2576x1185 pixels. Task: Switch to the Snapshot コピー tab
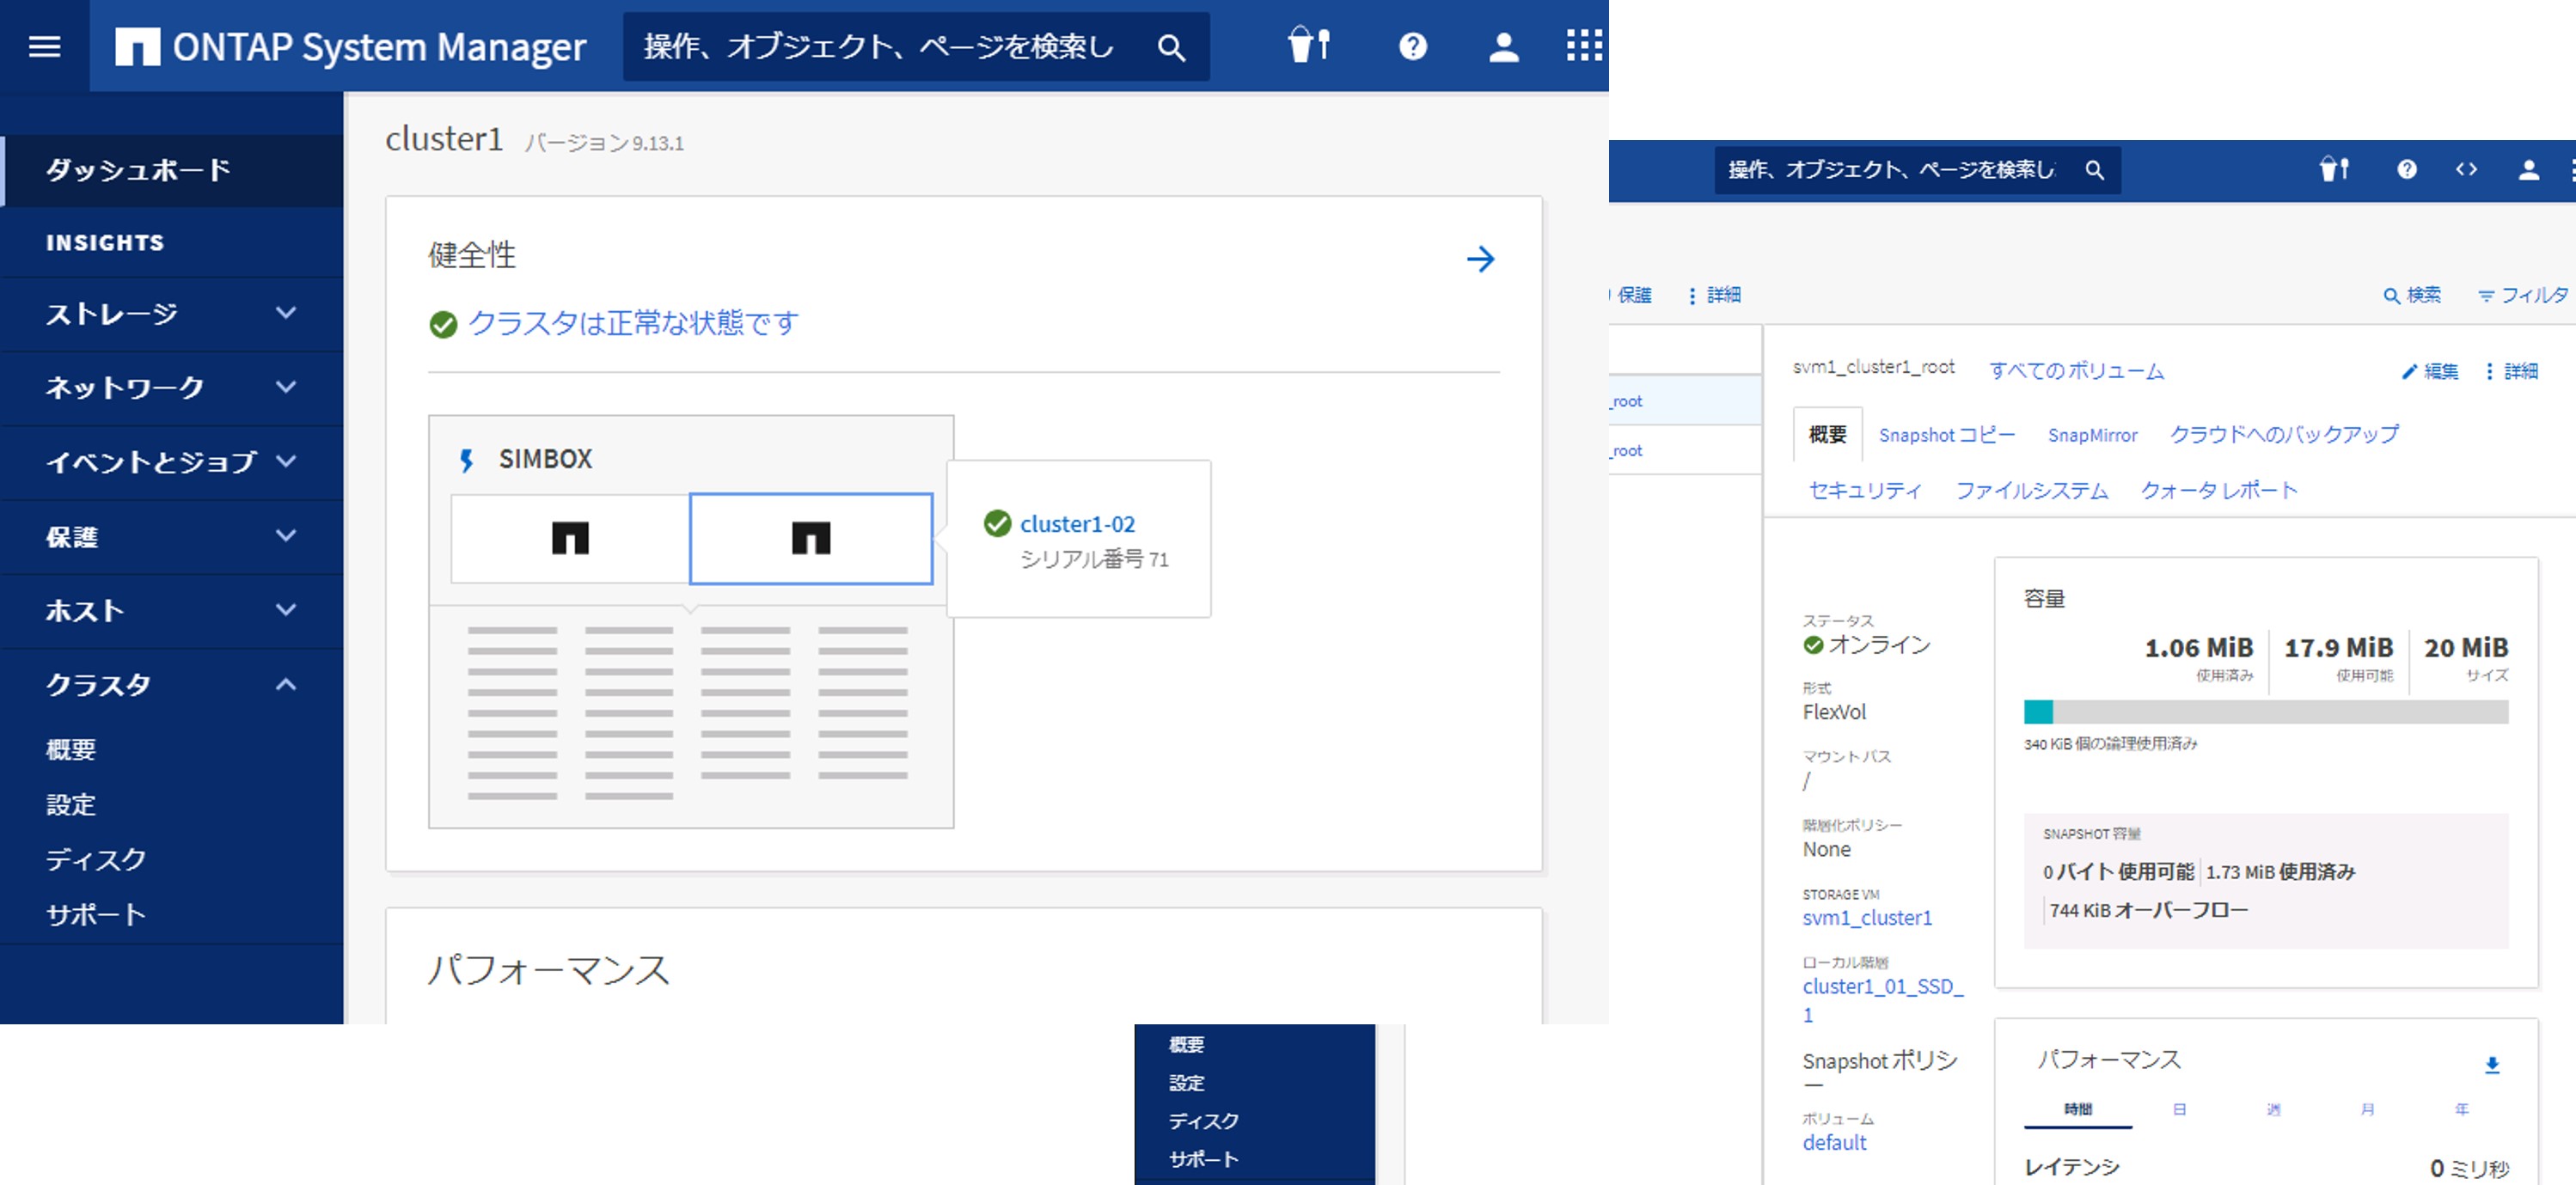tap(1946, 435)
